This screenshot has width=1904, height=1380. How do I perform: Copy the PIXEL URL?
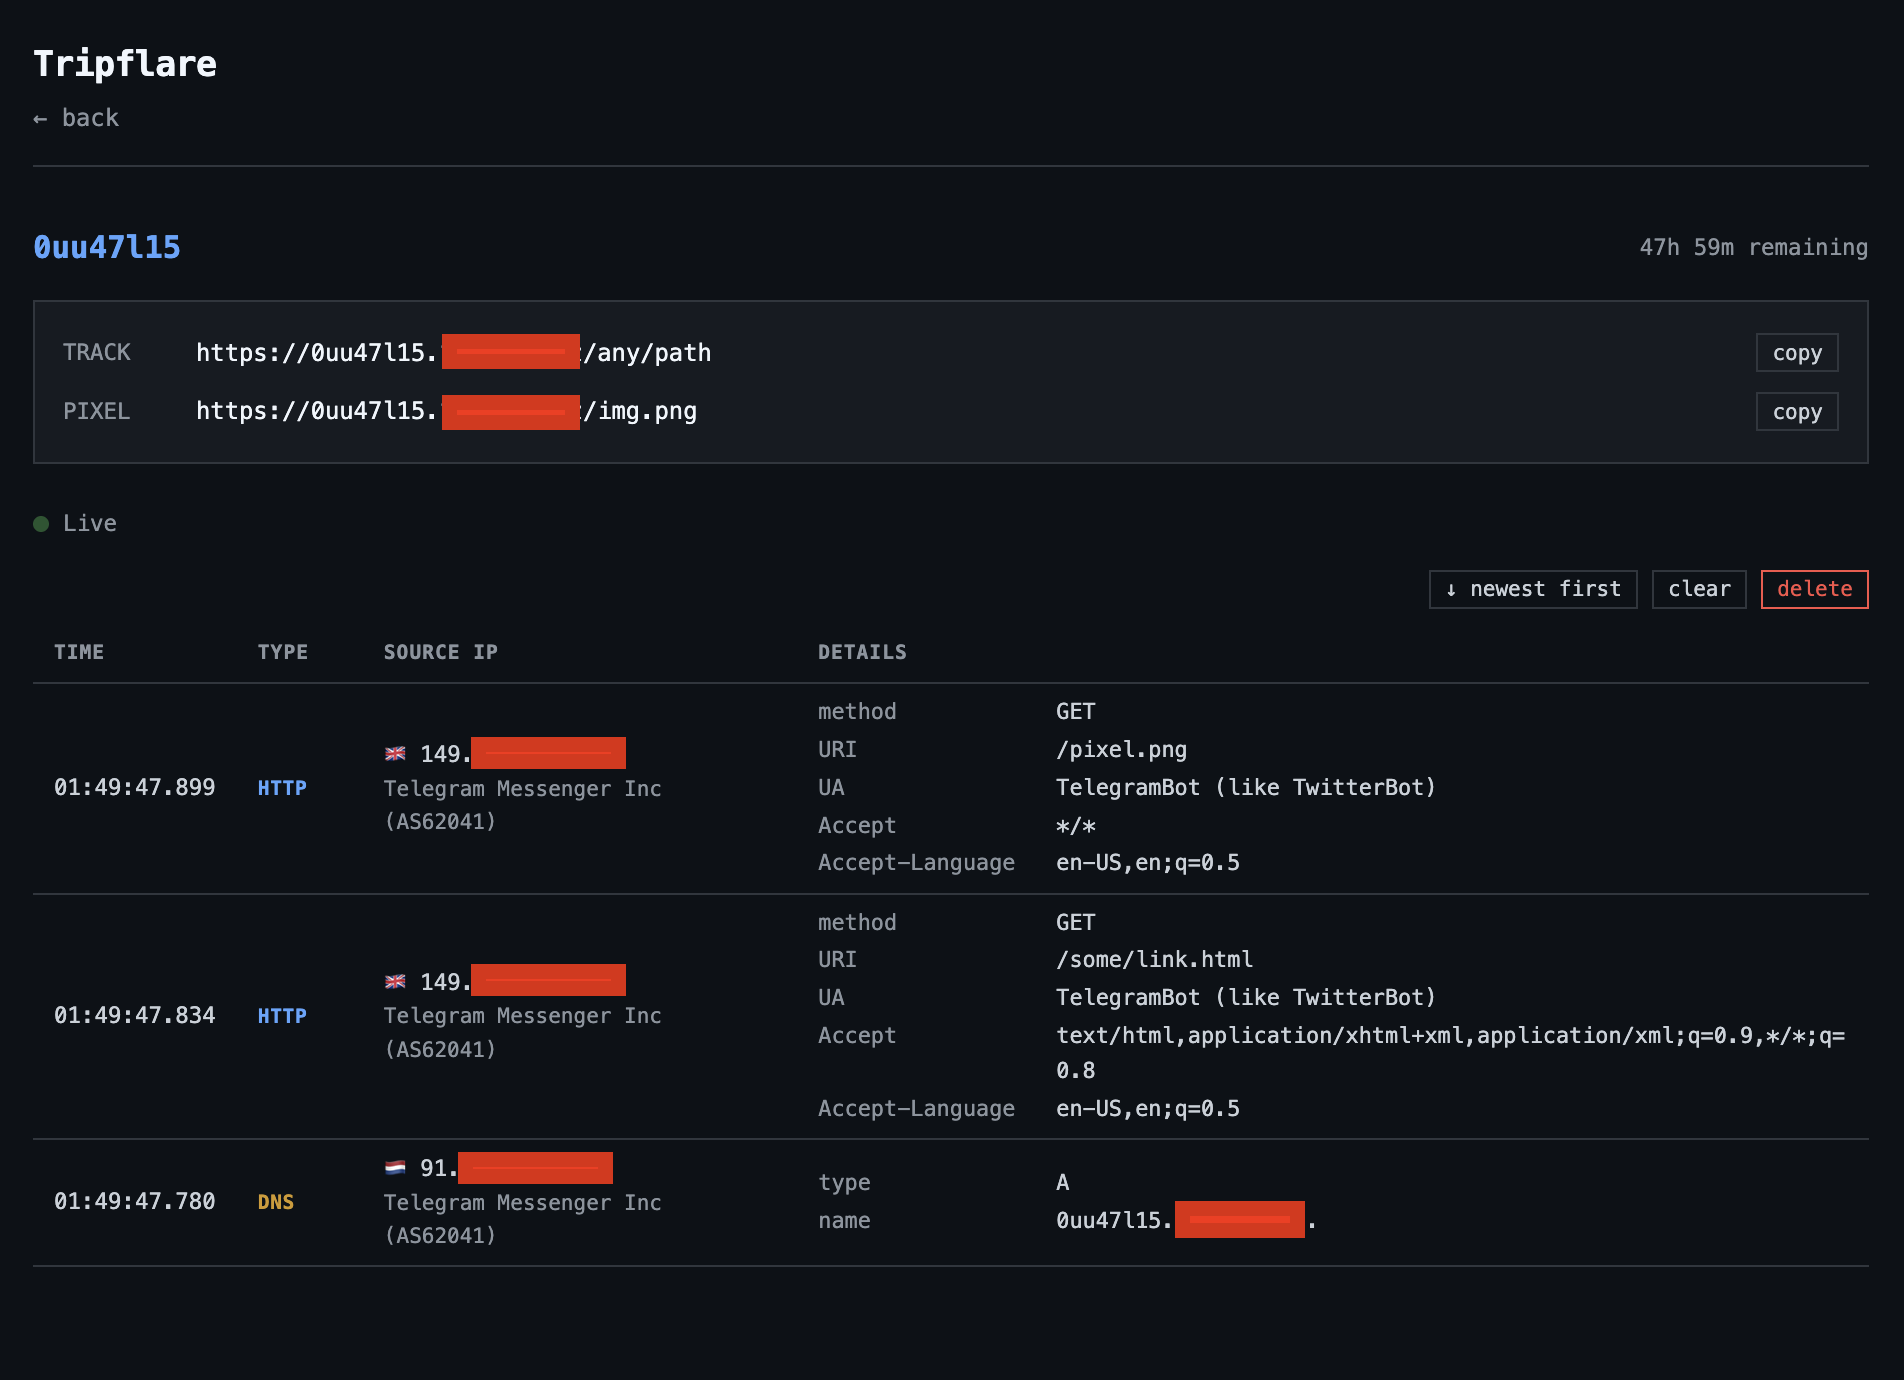1796,411
